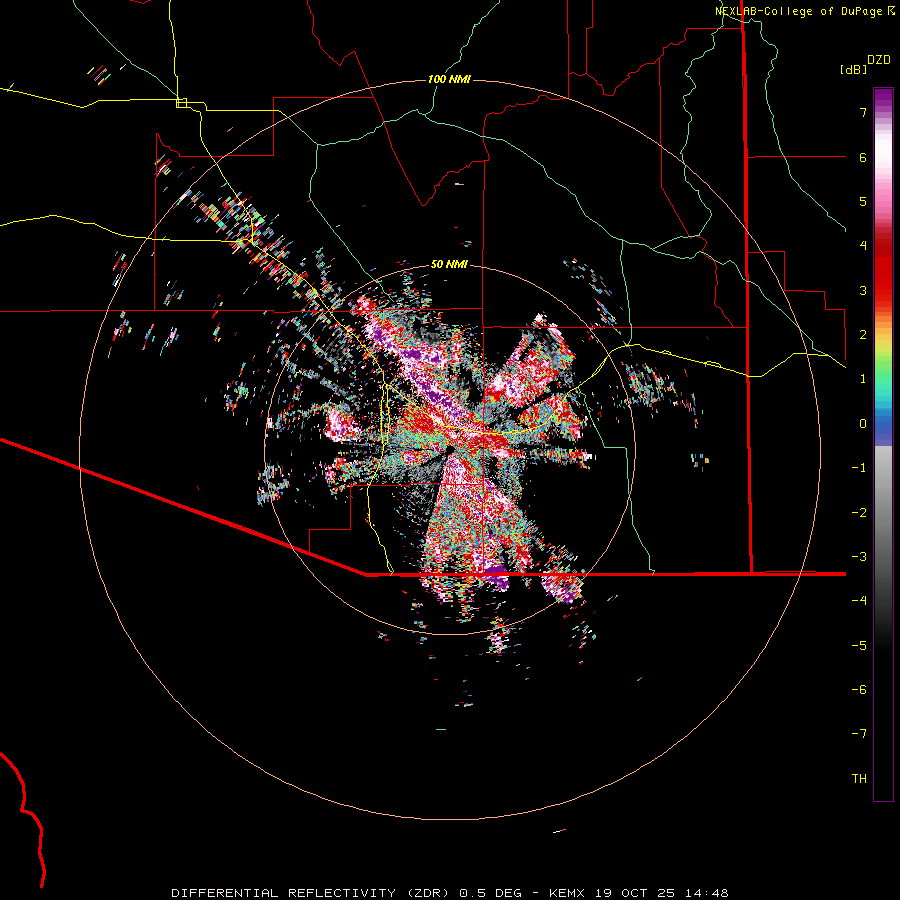Click the -6 value on the color scale
Screen dimensions: 900x900
859,689
